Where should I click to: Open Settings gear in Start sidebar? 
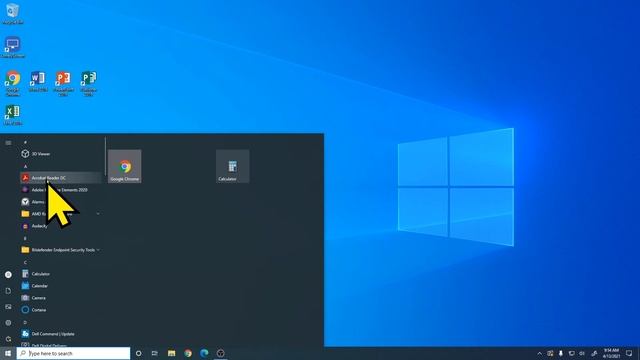(x=8, y=323)
